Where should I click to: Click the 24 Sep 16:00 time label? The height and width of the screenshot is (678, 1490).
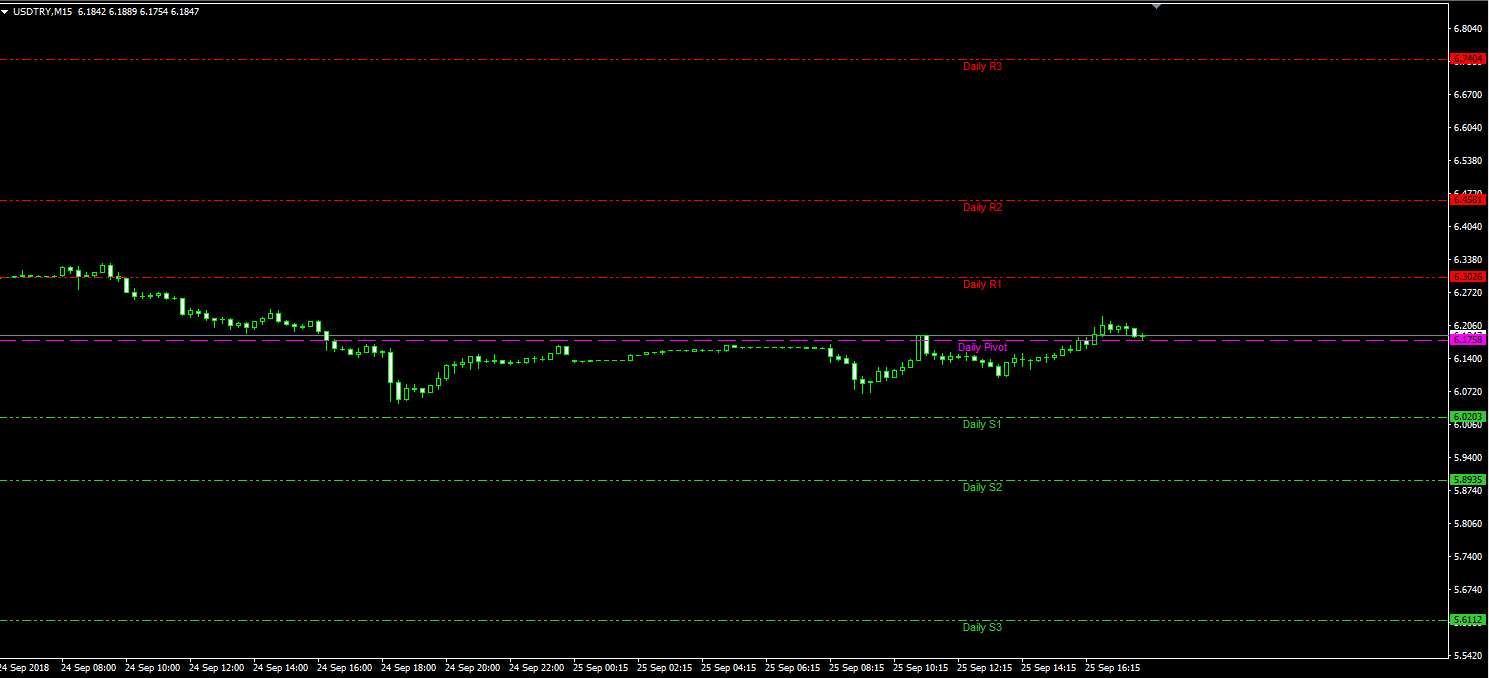click(x=345, y=667)
